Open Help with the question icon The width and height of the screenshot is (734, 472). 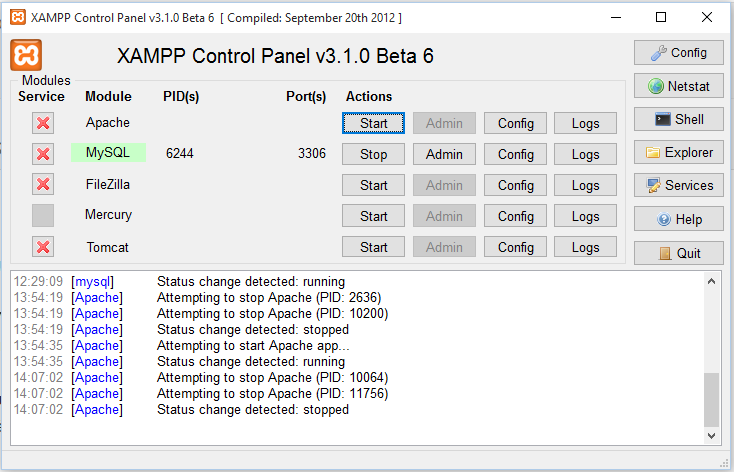(x=678, y=219)
